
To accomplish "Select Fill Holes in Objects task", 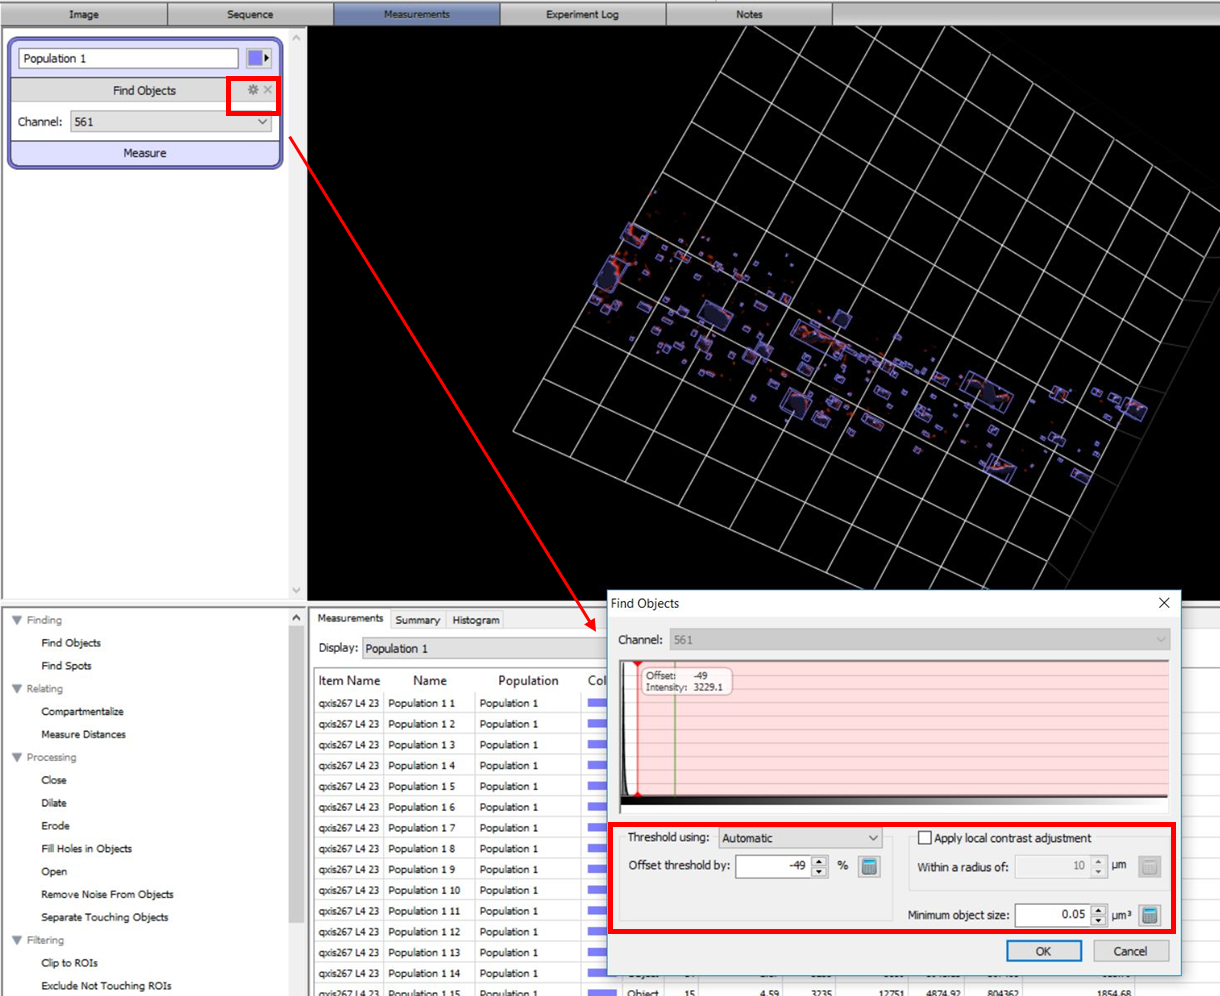I will pyautogui.click(x=86, y=849).
